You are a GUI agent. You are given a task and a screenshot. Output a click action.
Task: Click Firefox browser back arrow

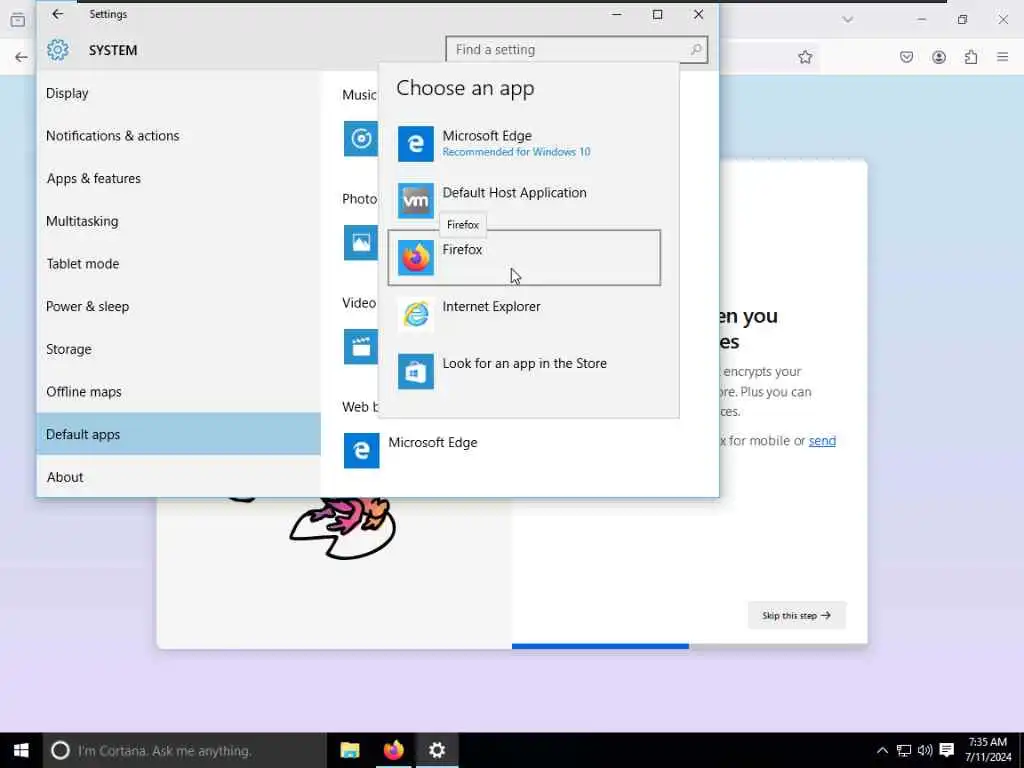click(x=21, y=57)
